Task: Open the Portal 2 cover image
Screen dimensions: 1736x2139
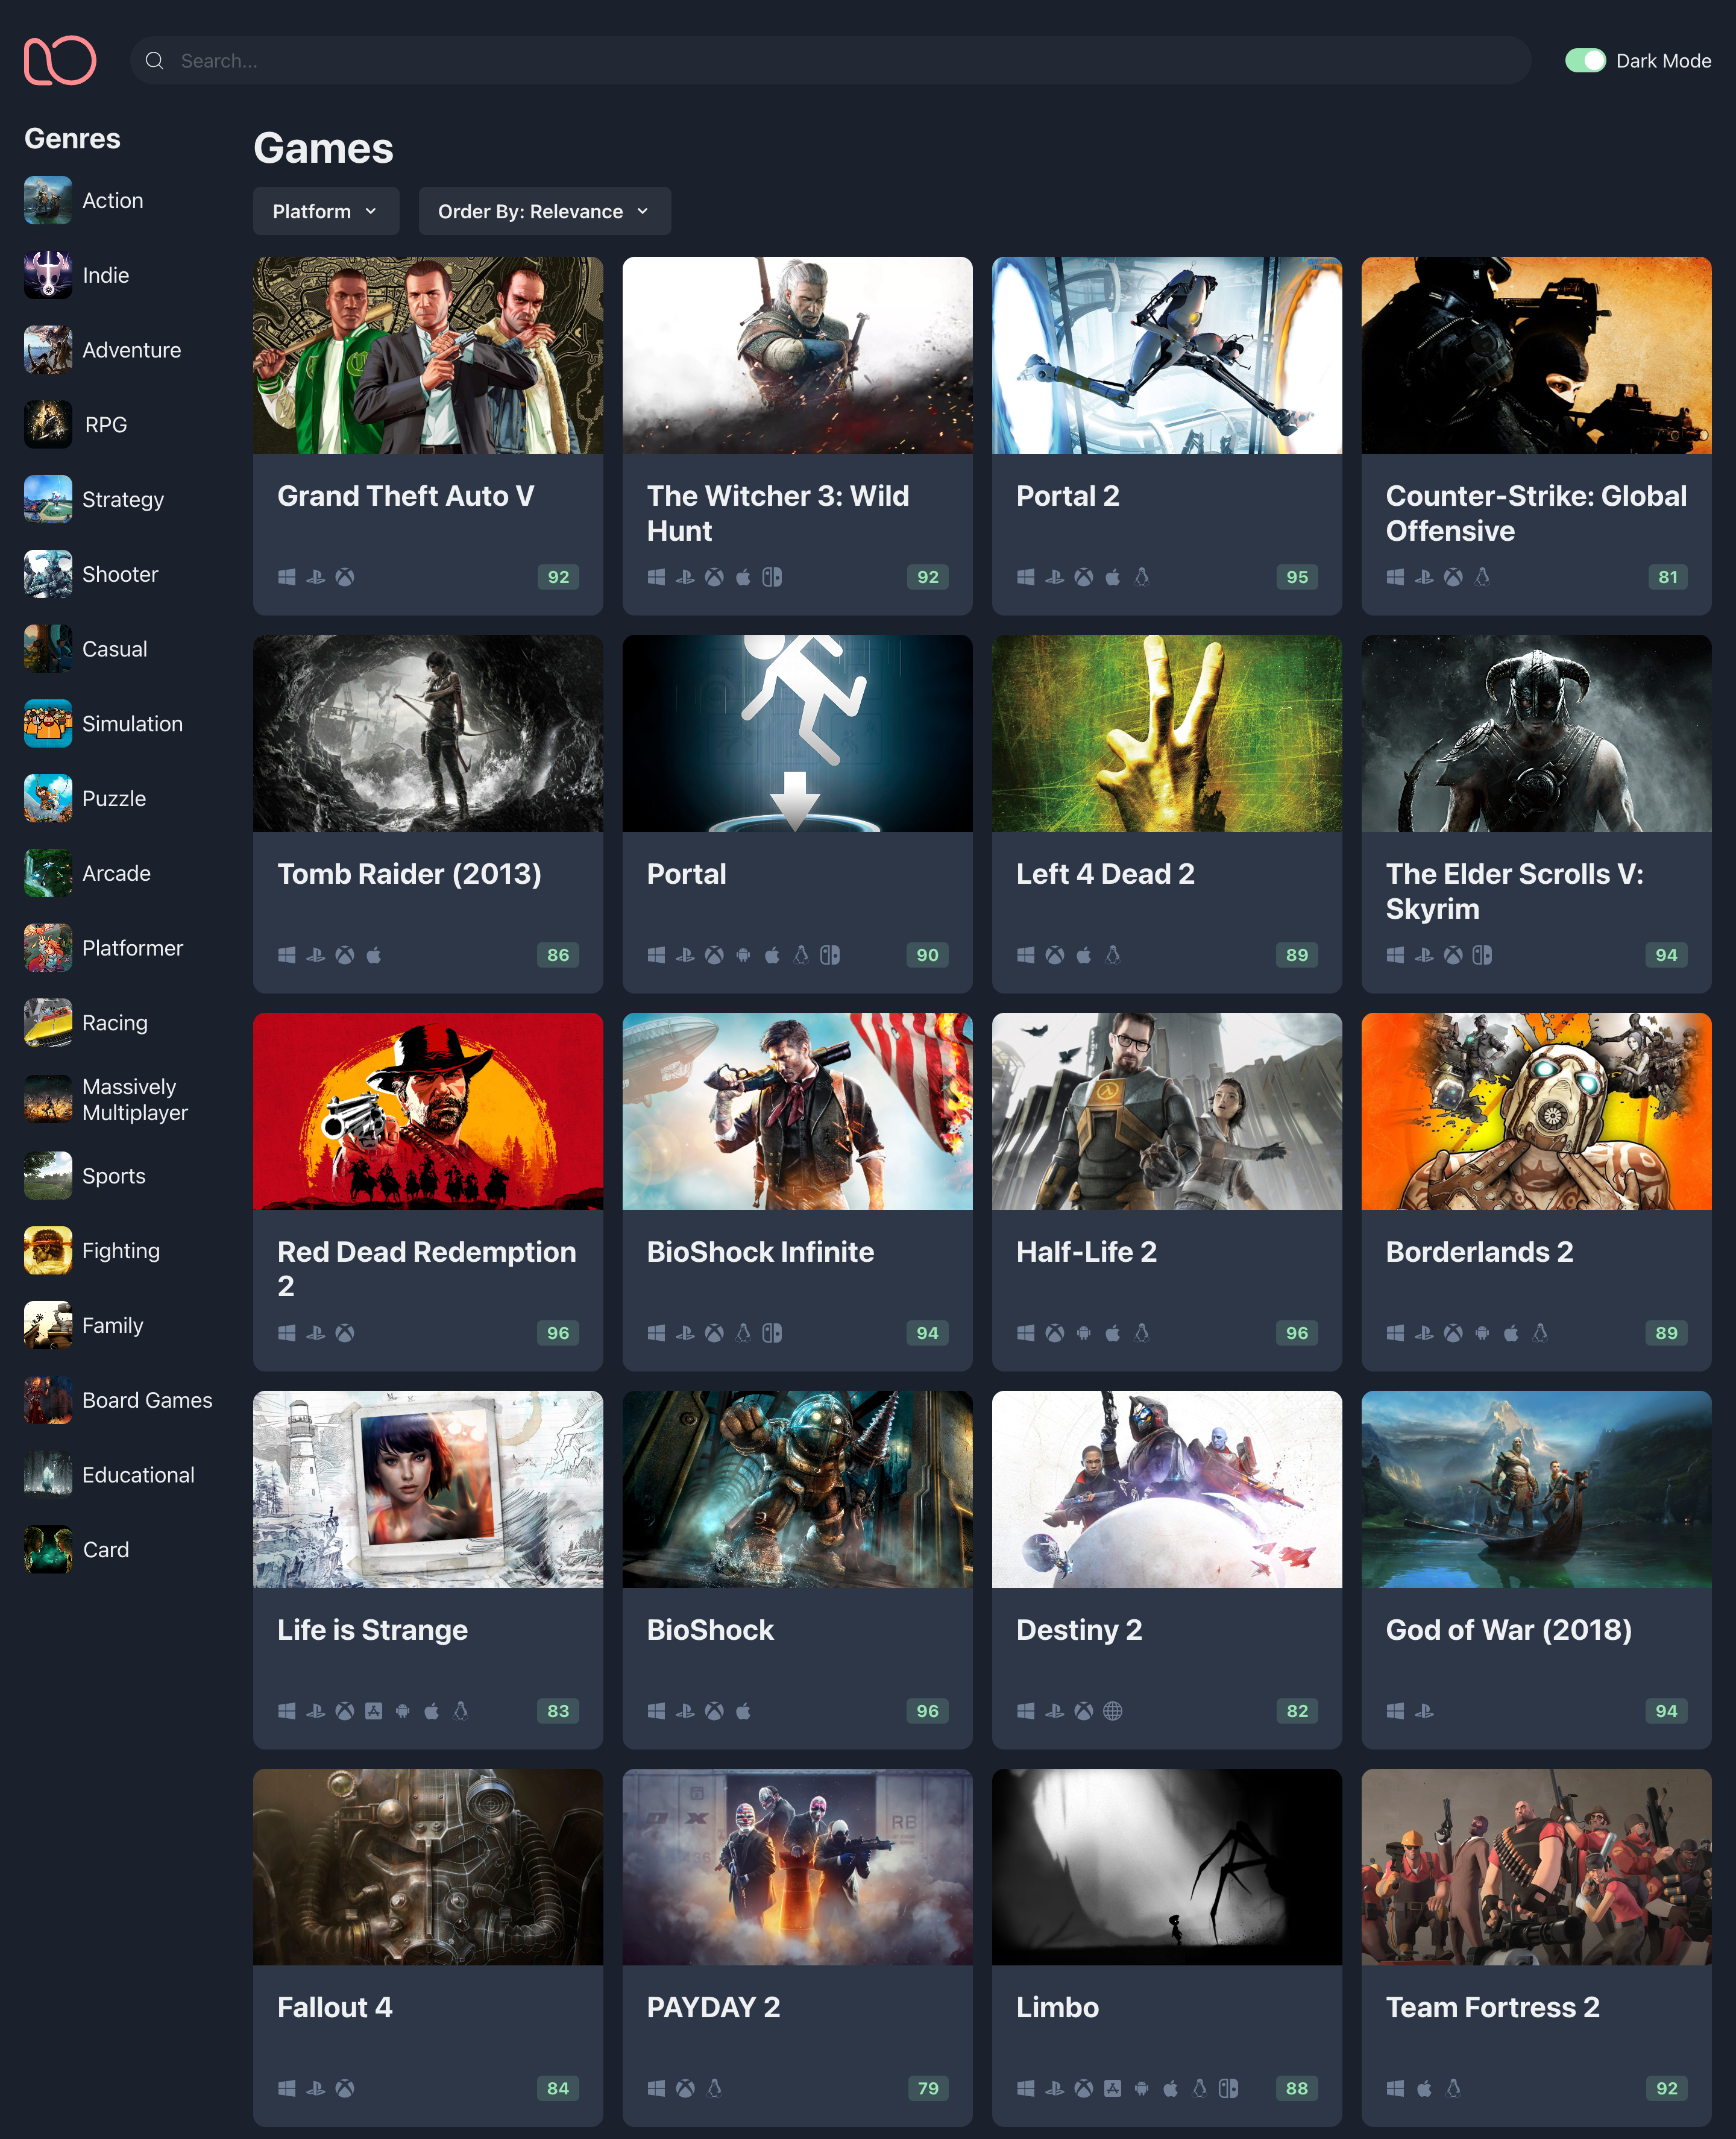Action: tap(1167, 355)
